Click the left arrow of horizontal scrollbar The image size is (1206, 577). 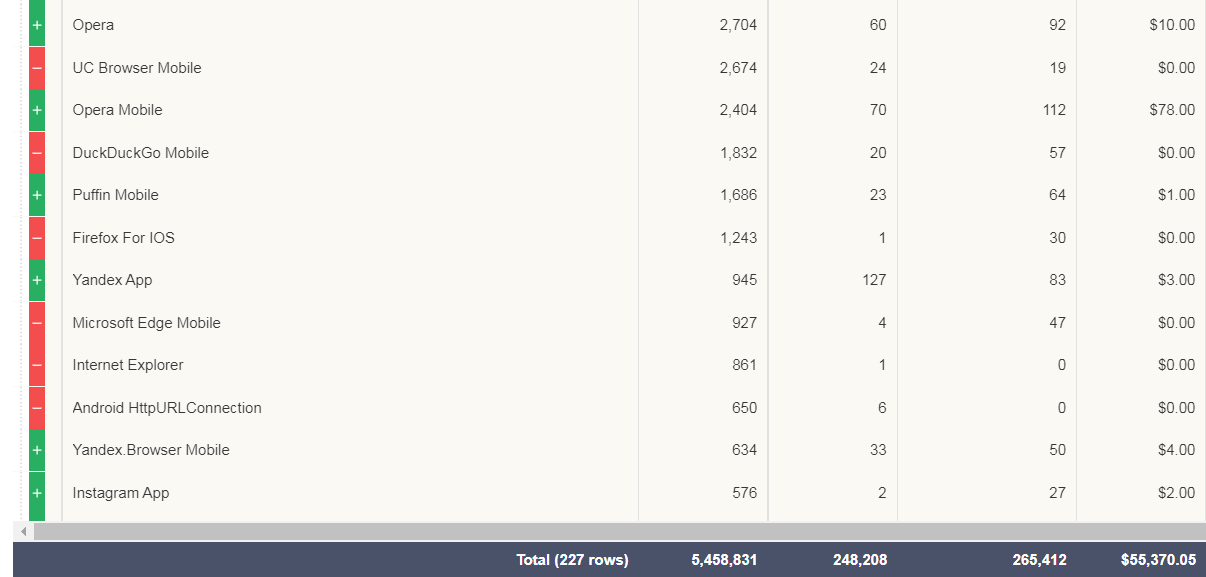(x=24, y=531)
